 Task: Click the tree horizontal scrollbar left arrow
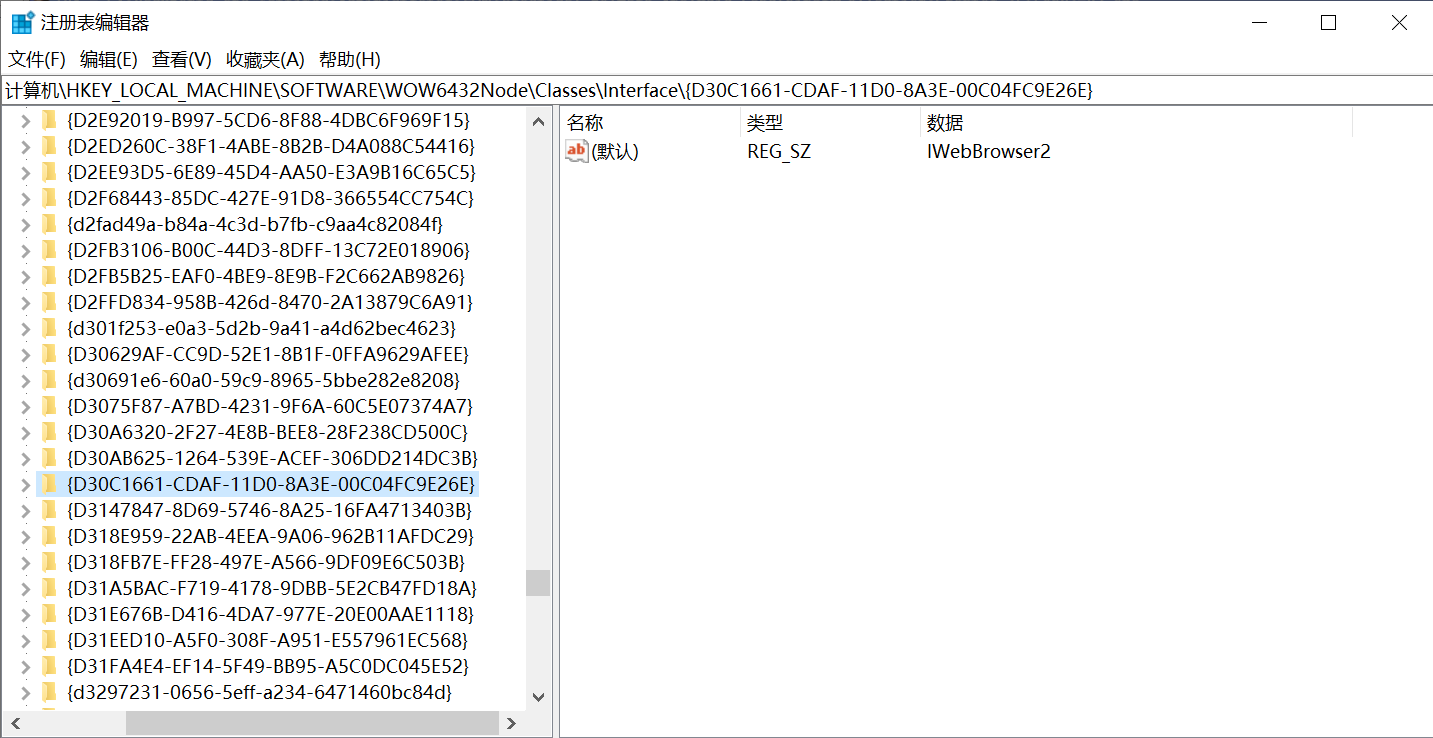tap(14, 722)
